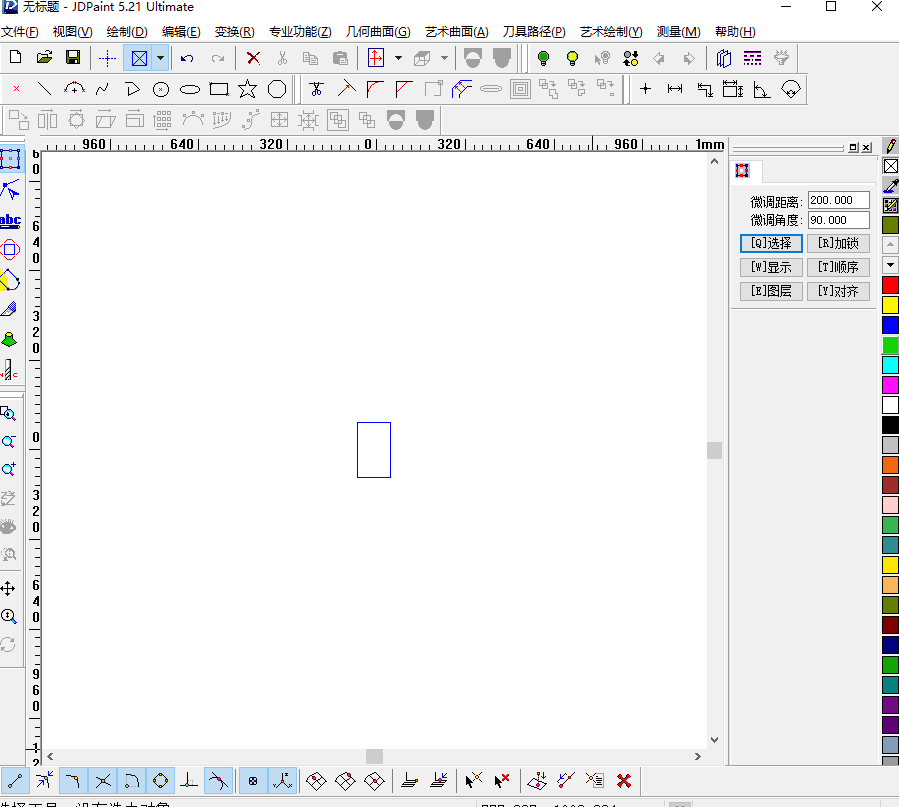
Task: Undo the last action
Action: 187,58
